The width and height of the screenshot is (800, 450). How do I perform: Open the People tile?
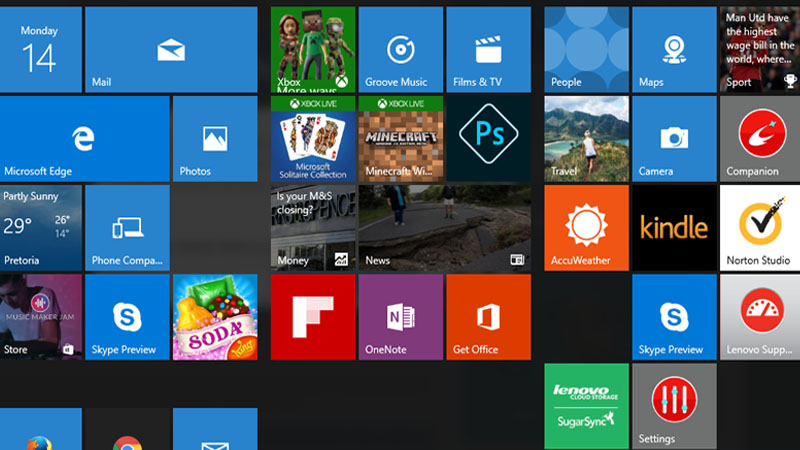586,49
